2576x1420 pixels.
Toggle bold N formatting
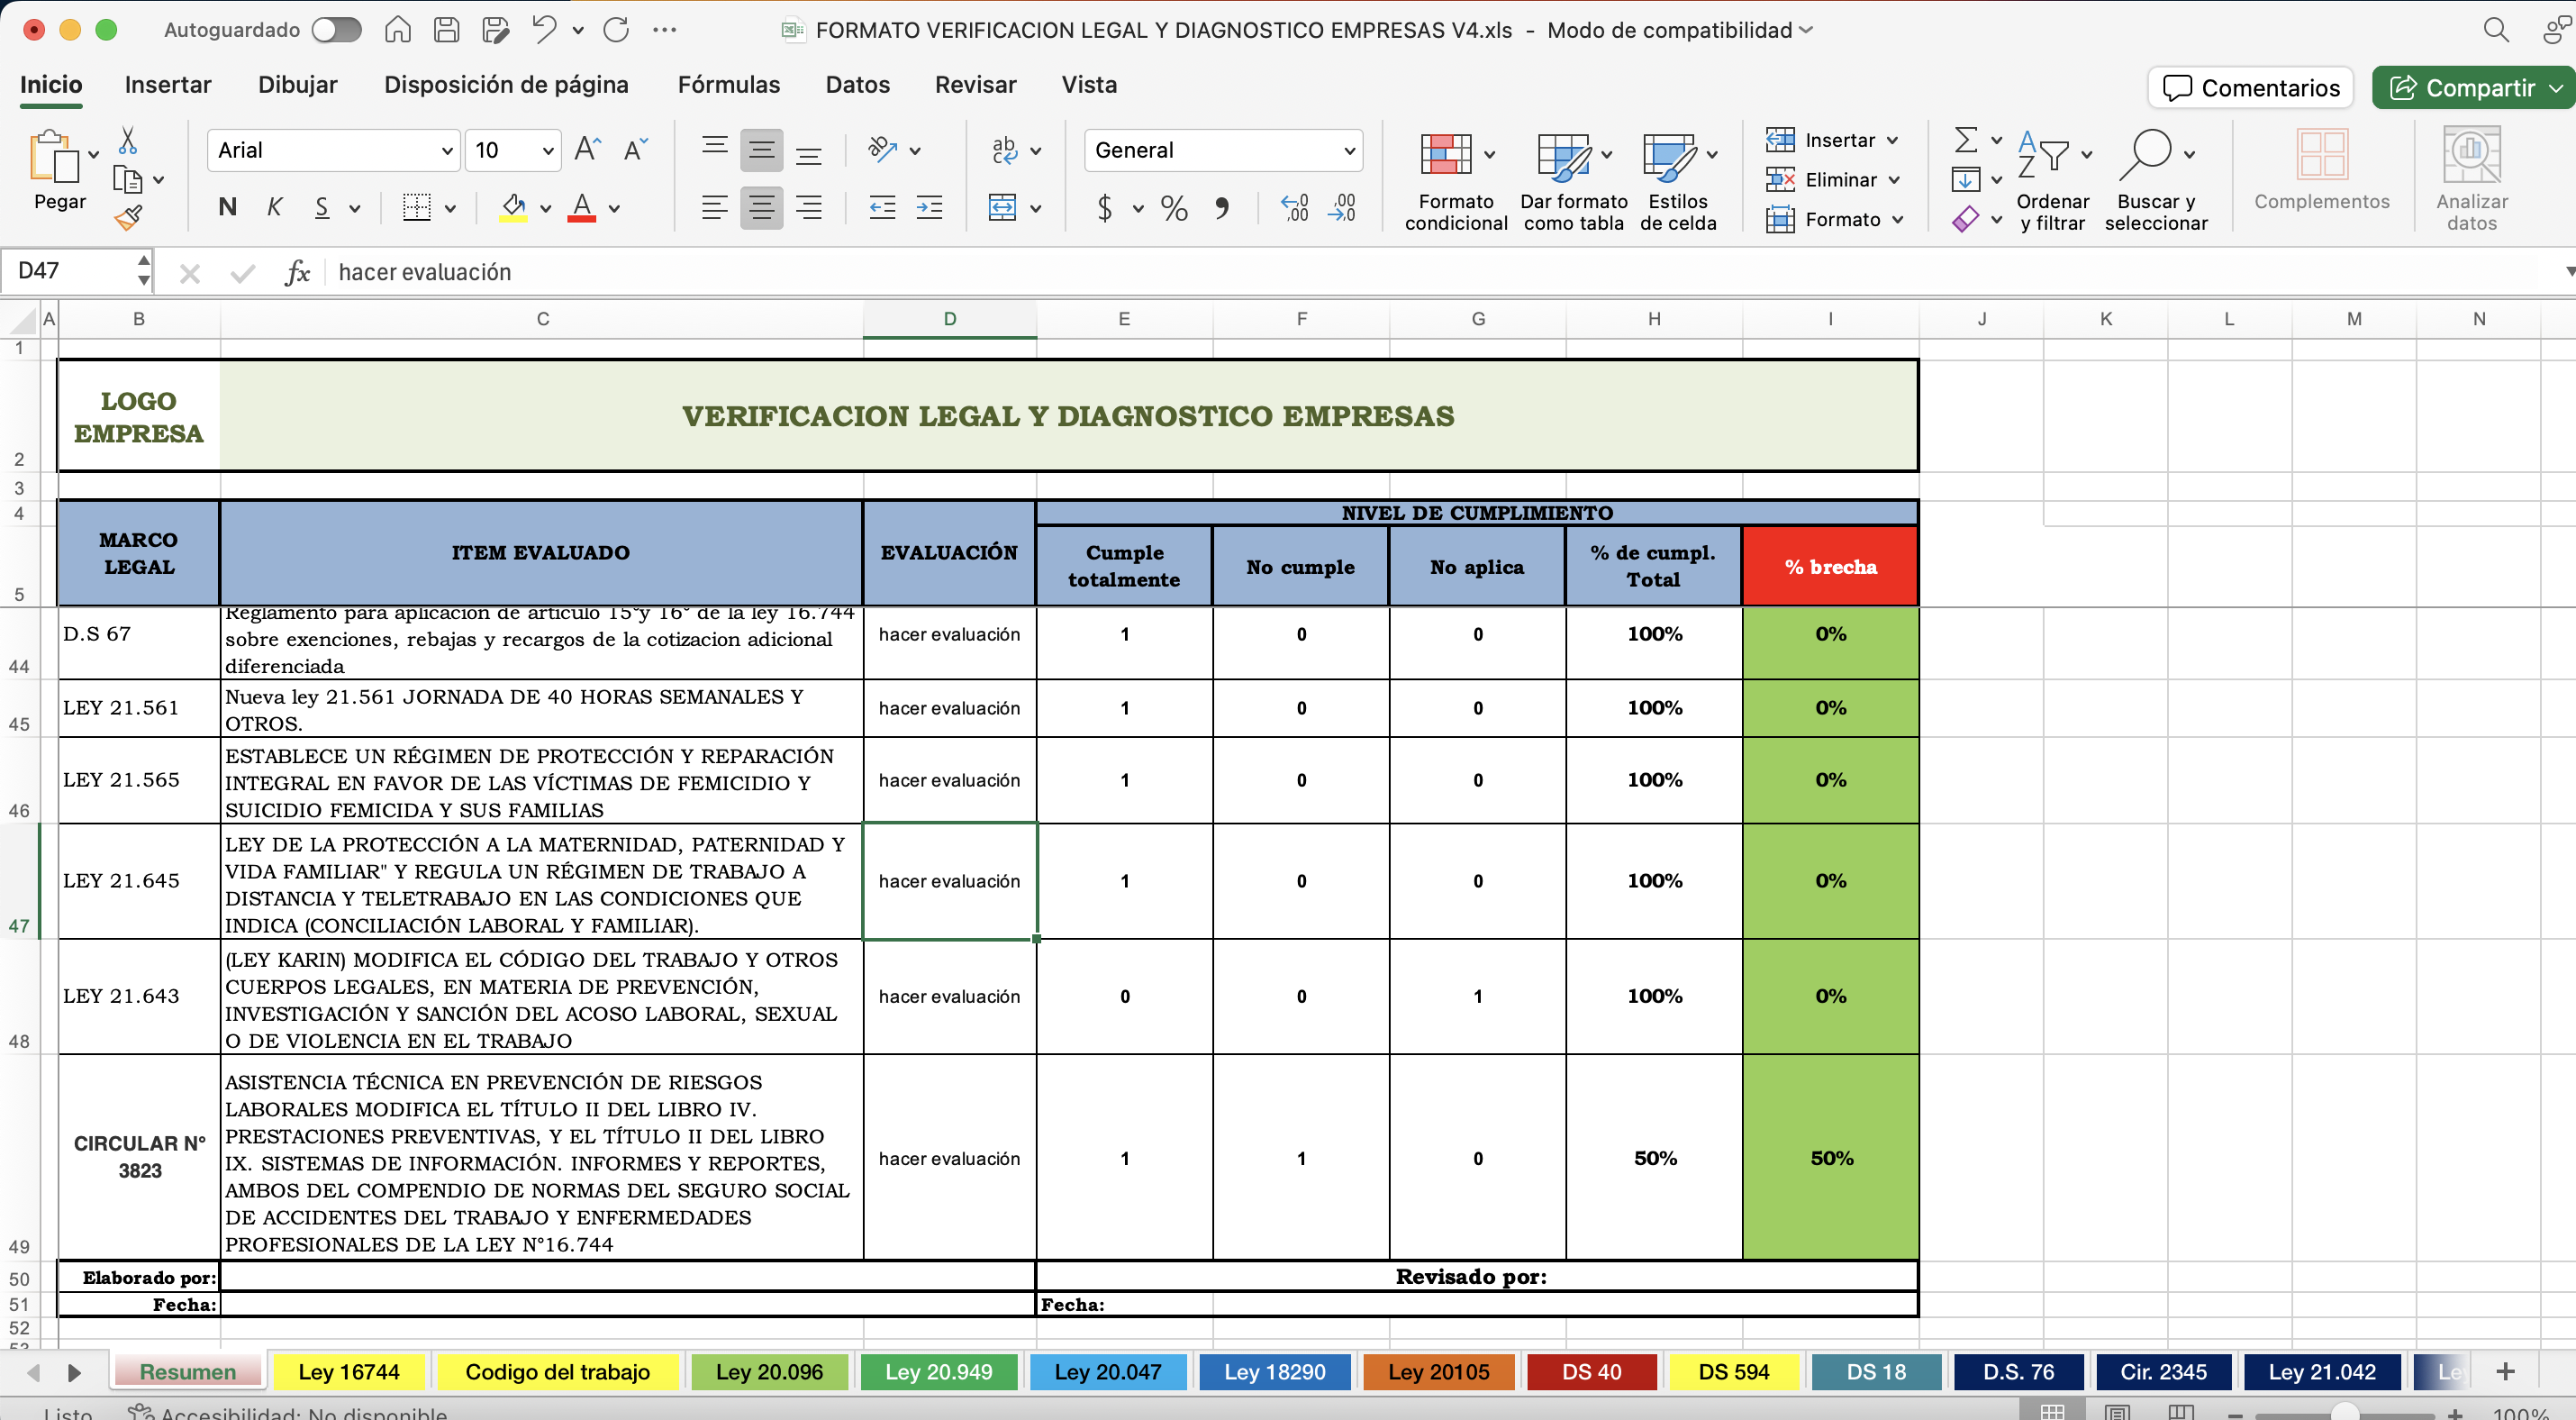tap(228, 207)
